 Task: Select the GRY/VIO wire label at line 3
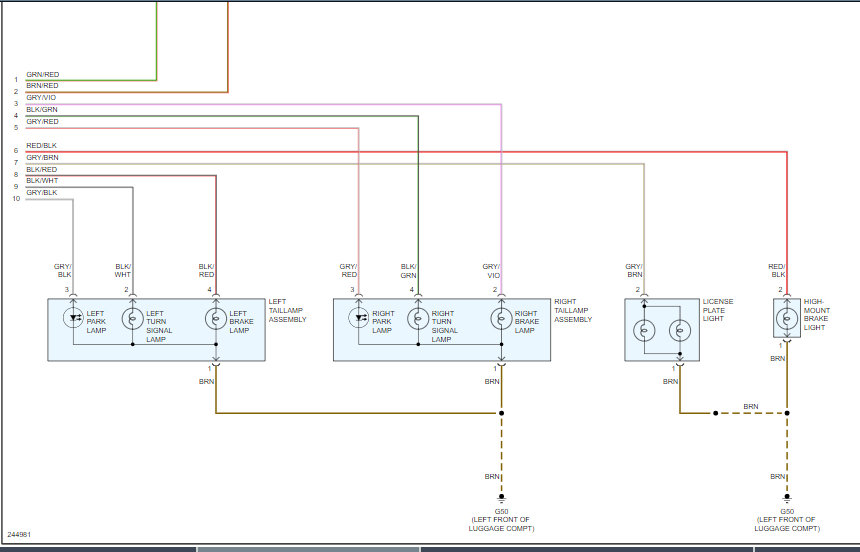click(41, 98)
